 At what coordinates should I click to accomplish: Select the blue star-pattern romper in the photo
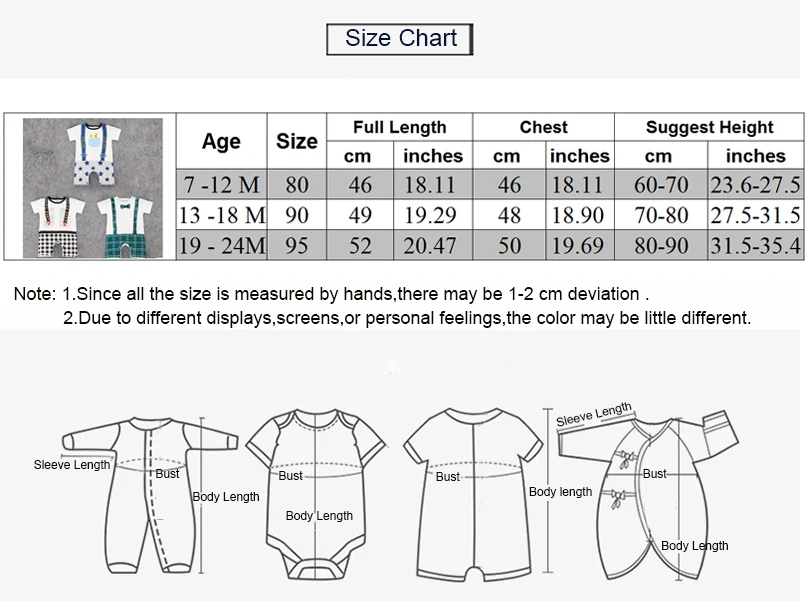pyautogui.click(x=94, y=153)
